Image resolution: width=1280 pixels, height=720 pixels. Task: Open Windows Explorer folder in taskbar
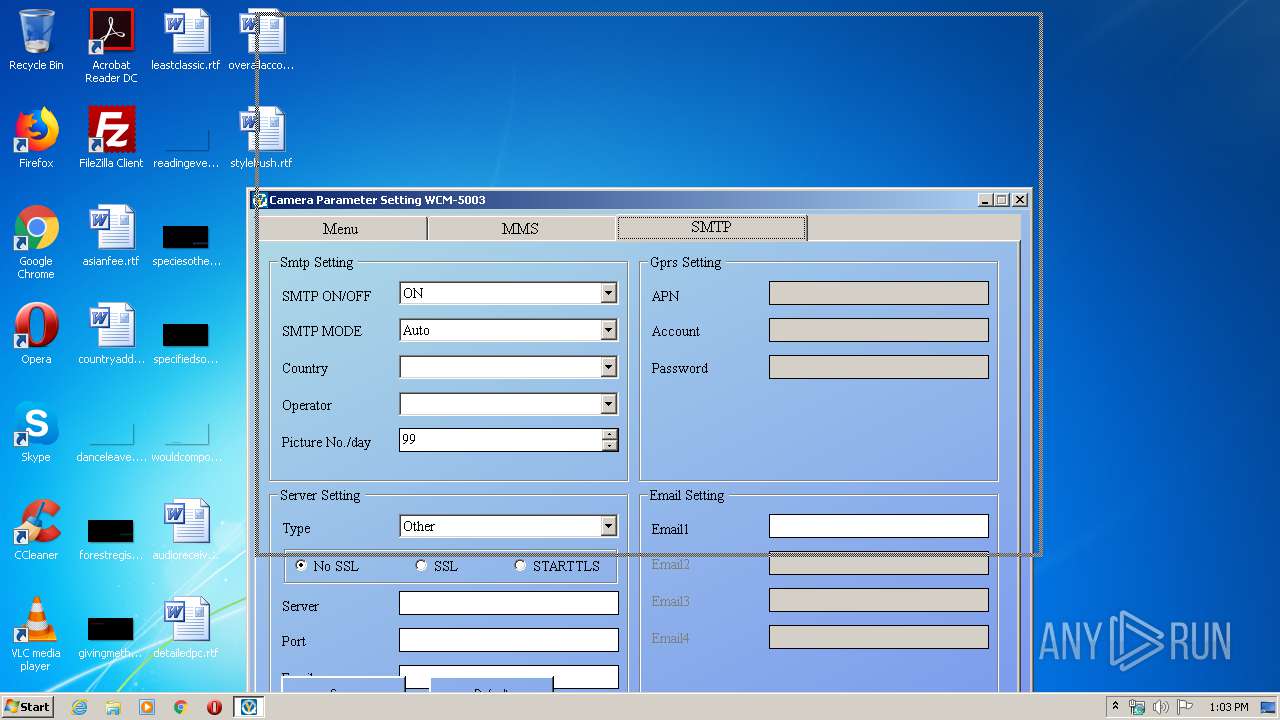[x=113, y=707]
